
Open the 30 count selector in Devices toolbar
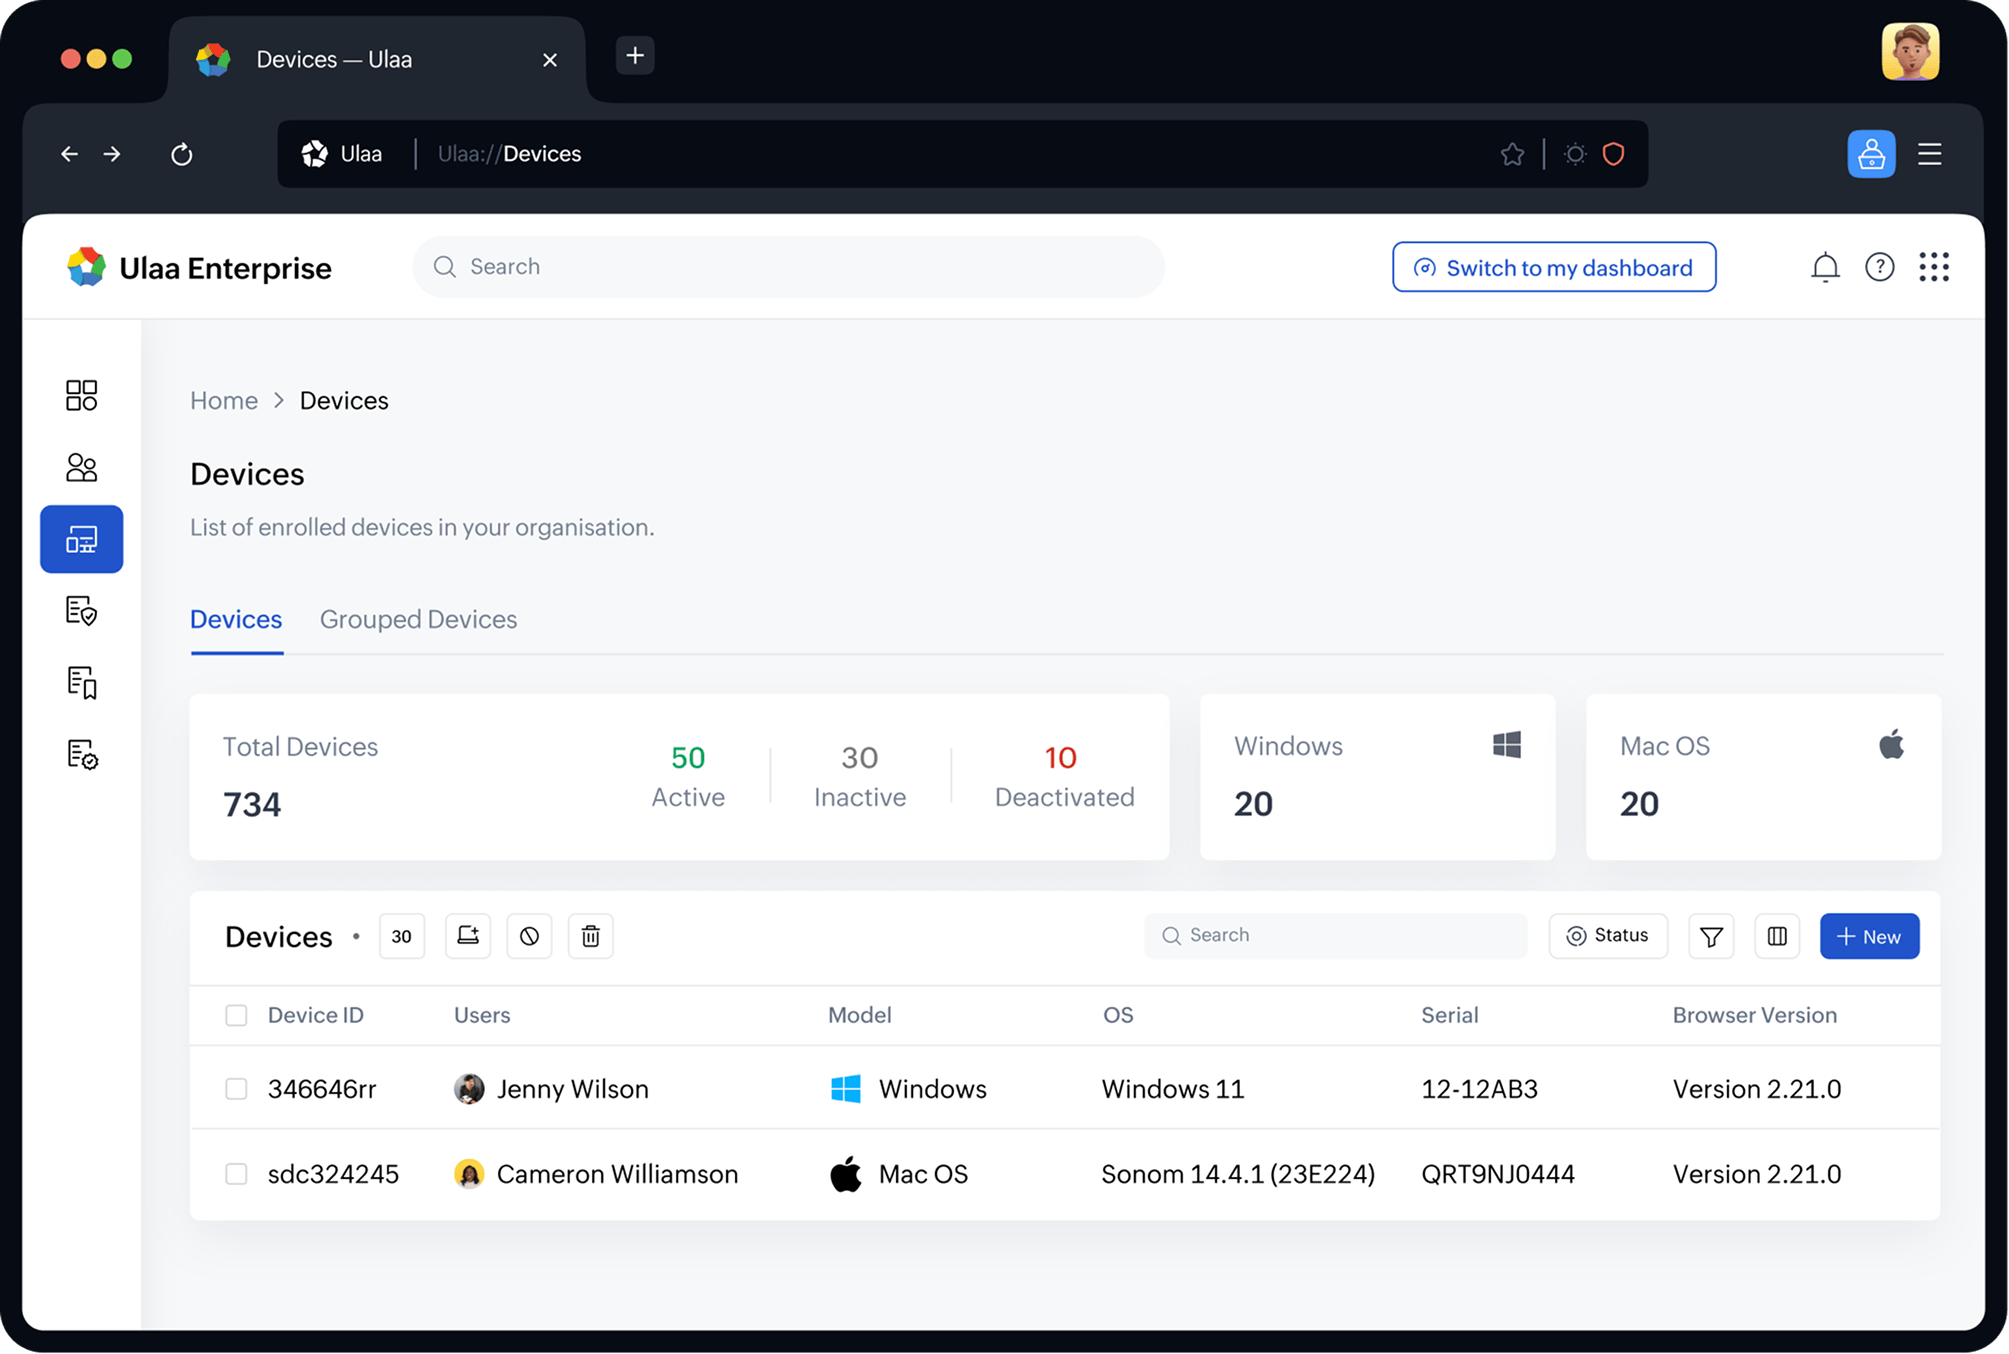(x=402, y=936)
